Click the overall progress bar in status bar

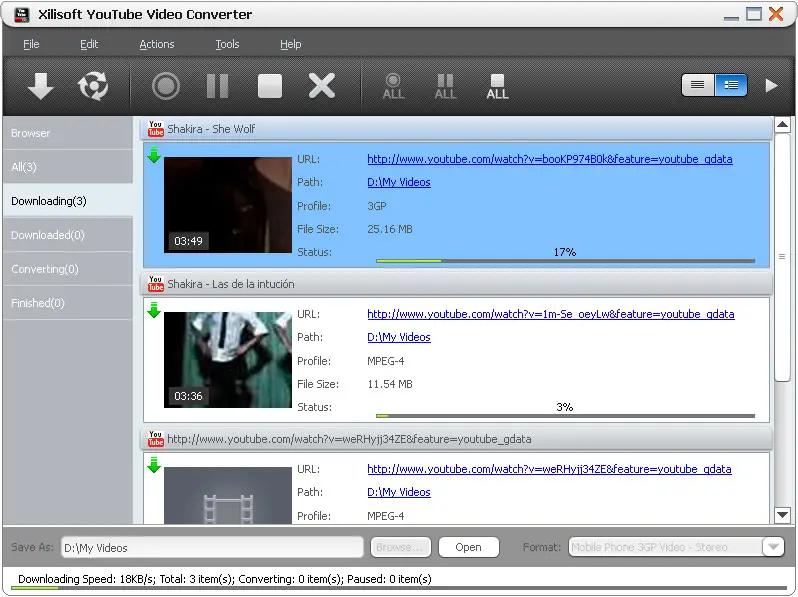[399, 588]
